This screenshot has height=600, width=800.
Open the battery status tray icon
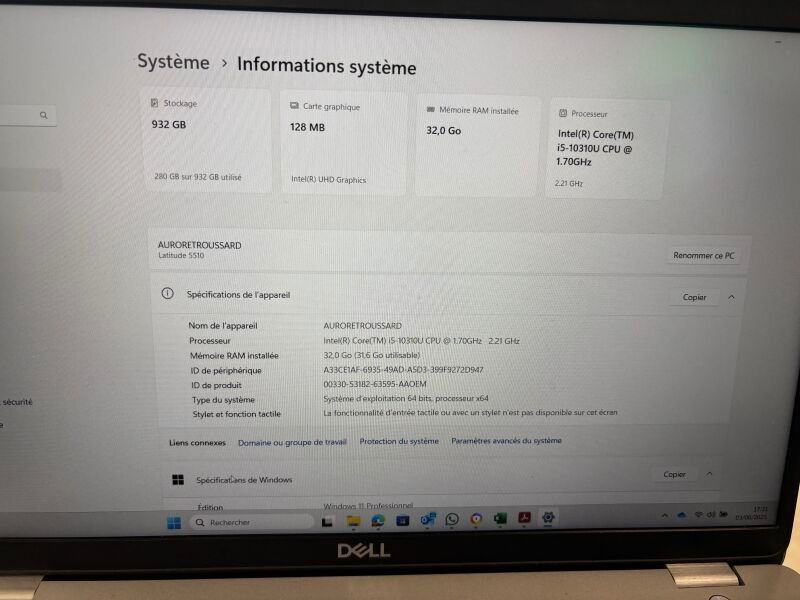point(723,514)
